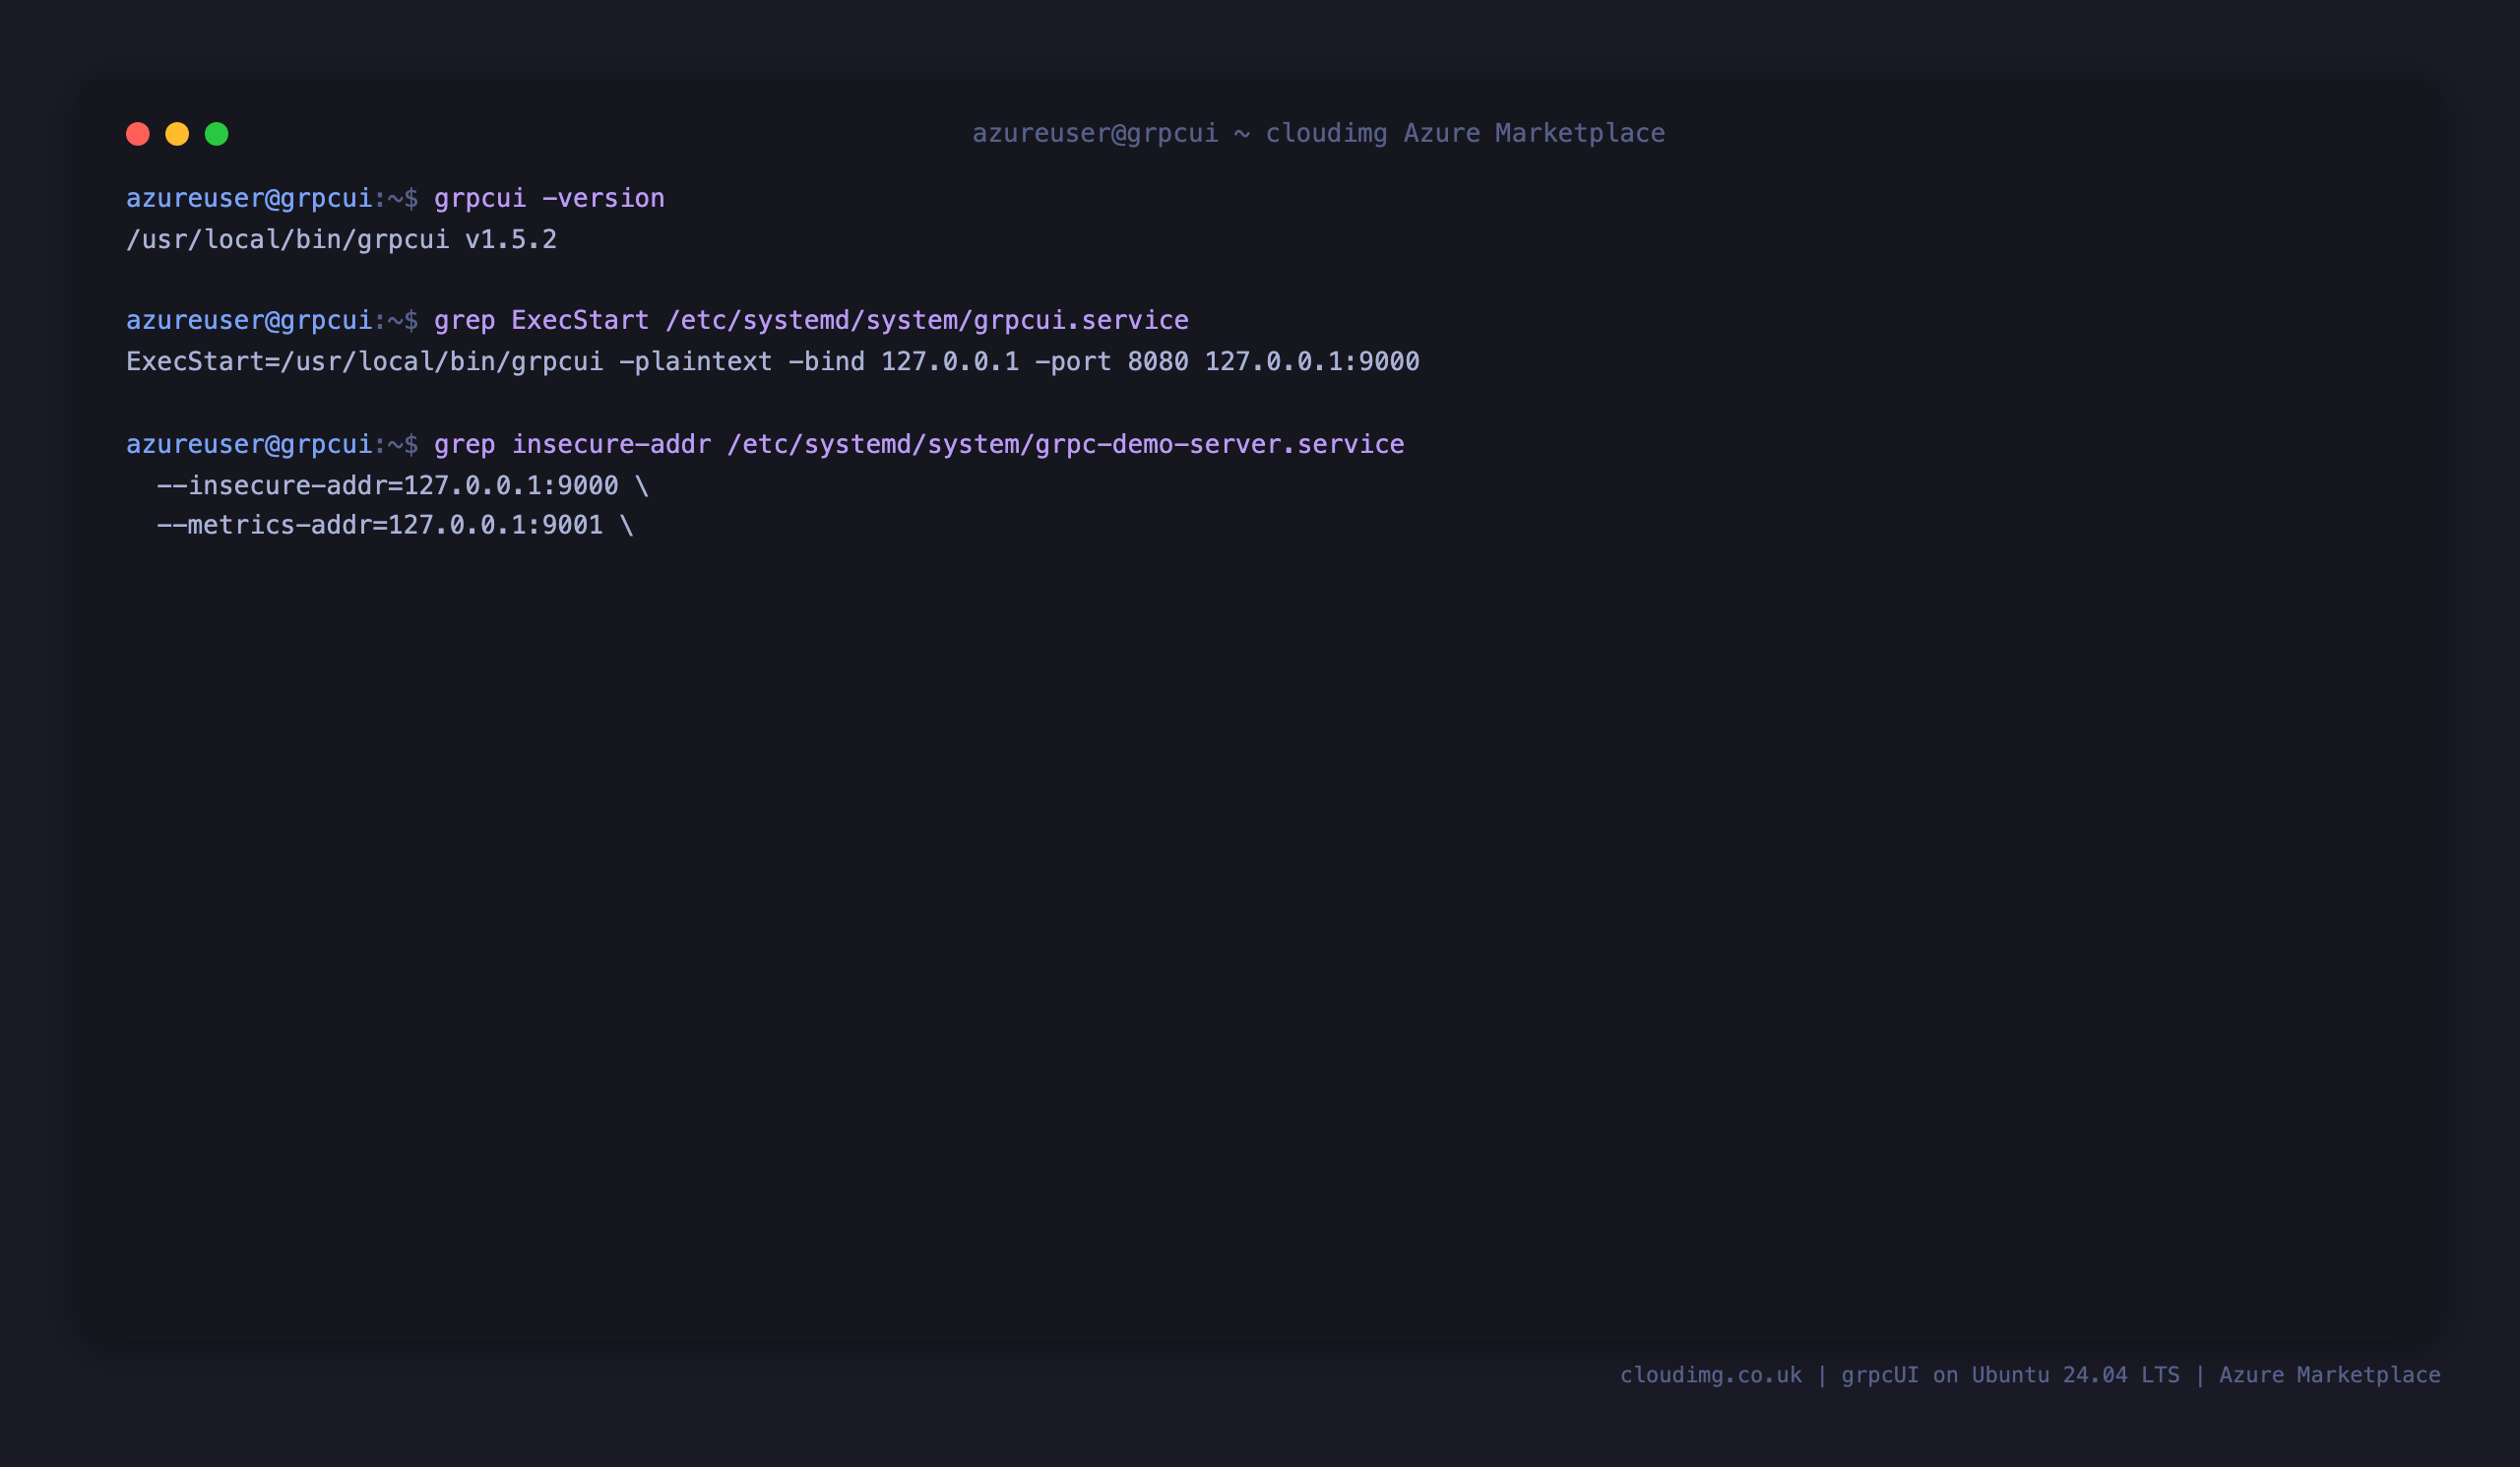The width and height of the screenshot is (2520, 1467).
Task: Click the line '--insecure-addr=127.0.0.1:9000 \'
Action: tap(402, 485)
